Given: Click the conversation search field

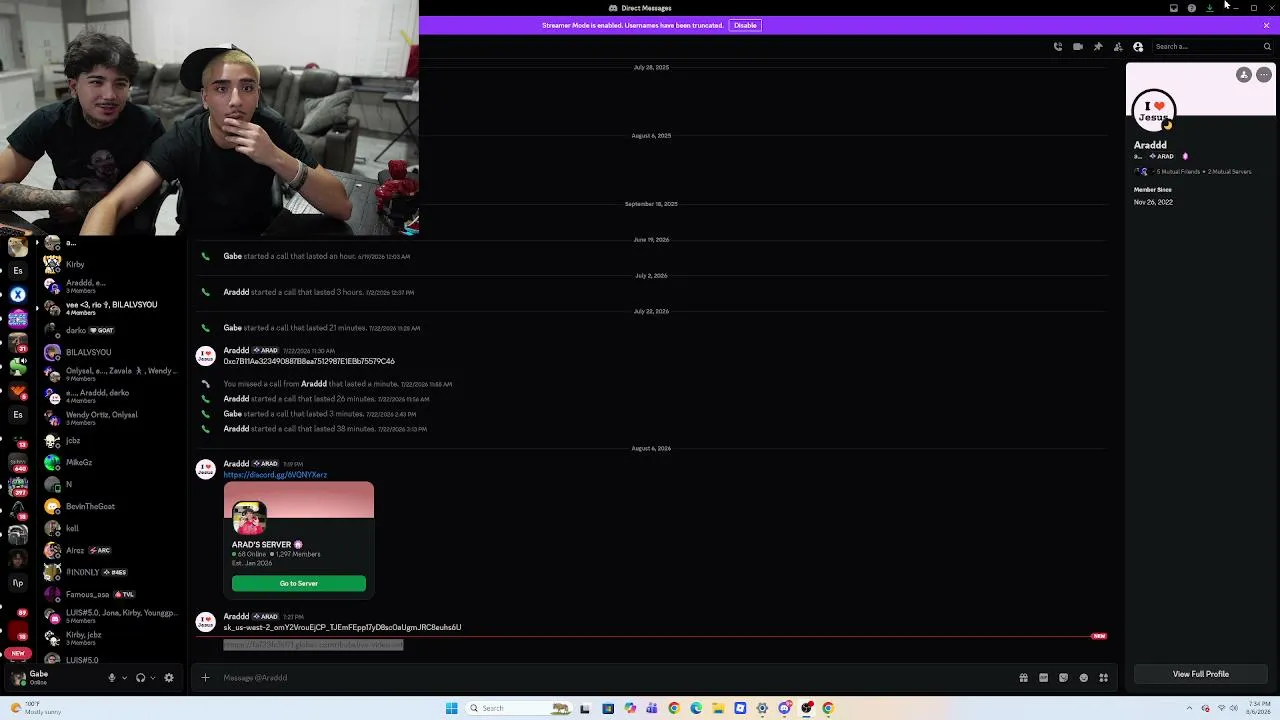Looking at the screenshot, I should pos(1212,46).
